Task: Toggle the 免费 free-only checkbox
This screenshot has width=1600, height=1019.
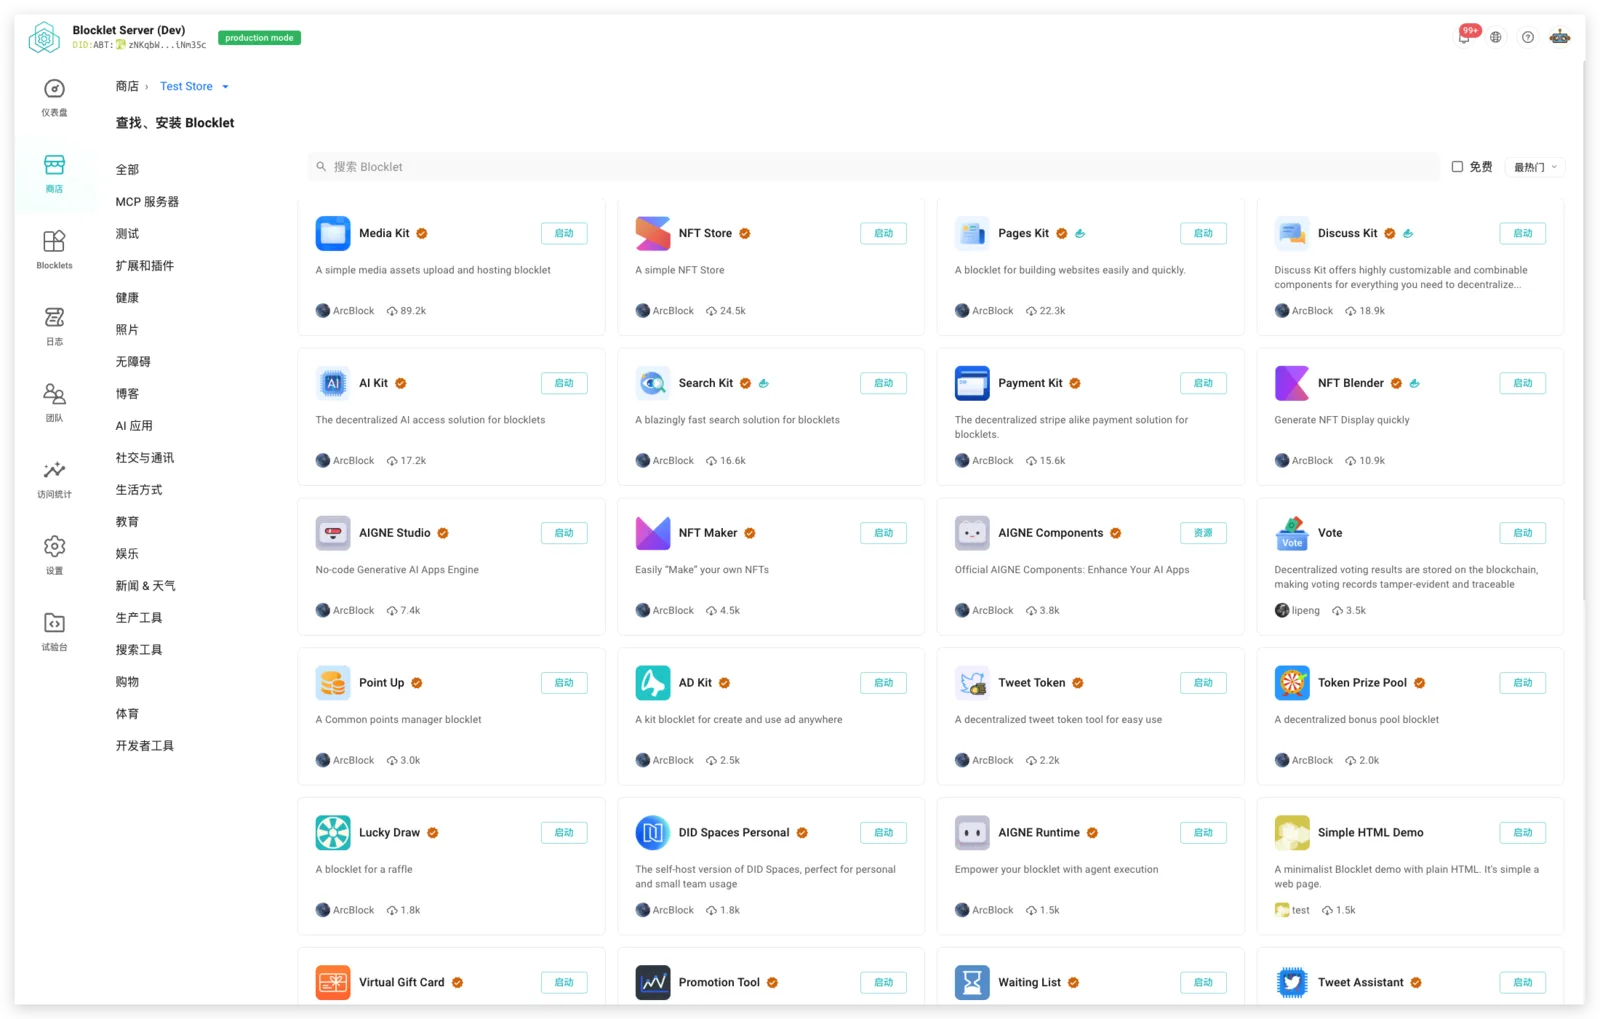Action: (x=1457, y=167)
